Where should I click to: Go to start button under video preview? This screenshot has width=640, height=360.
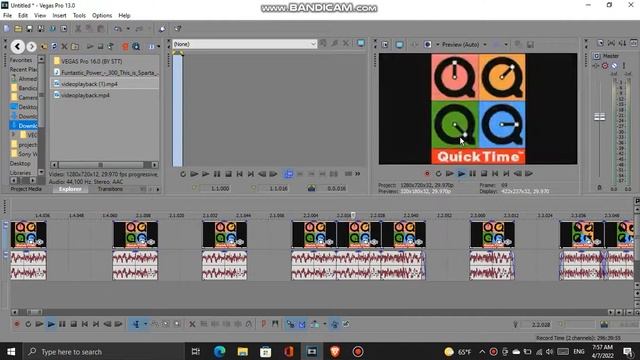495,173
